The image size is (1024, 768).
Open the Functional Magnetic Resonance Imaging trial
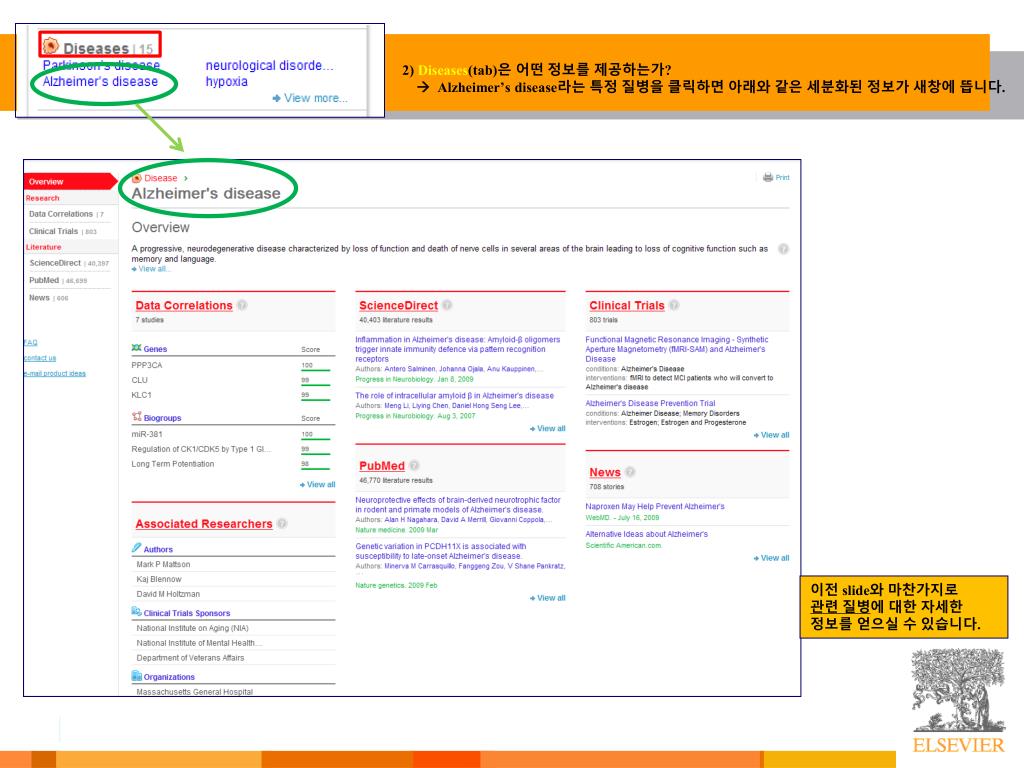(677, 349)
